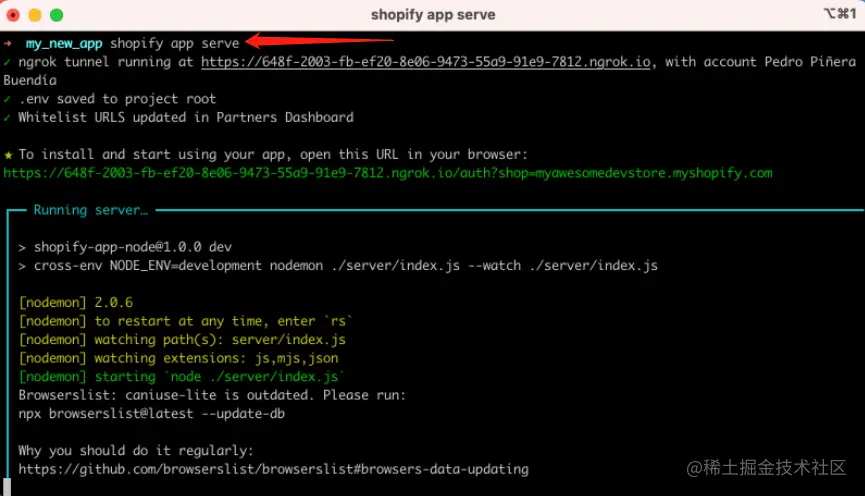Click the 'shopify app serve' window title

[433, 15]
